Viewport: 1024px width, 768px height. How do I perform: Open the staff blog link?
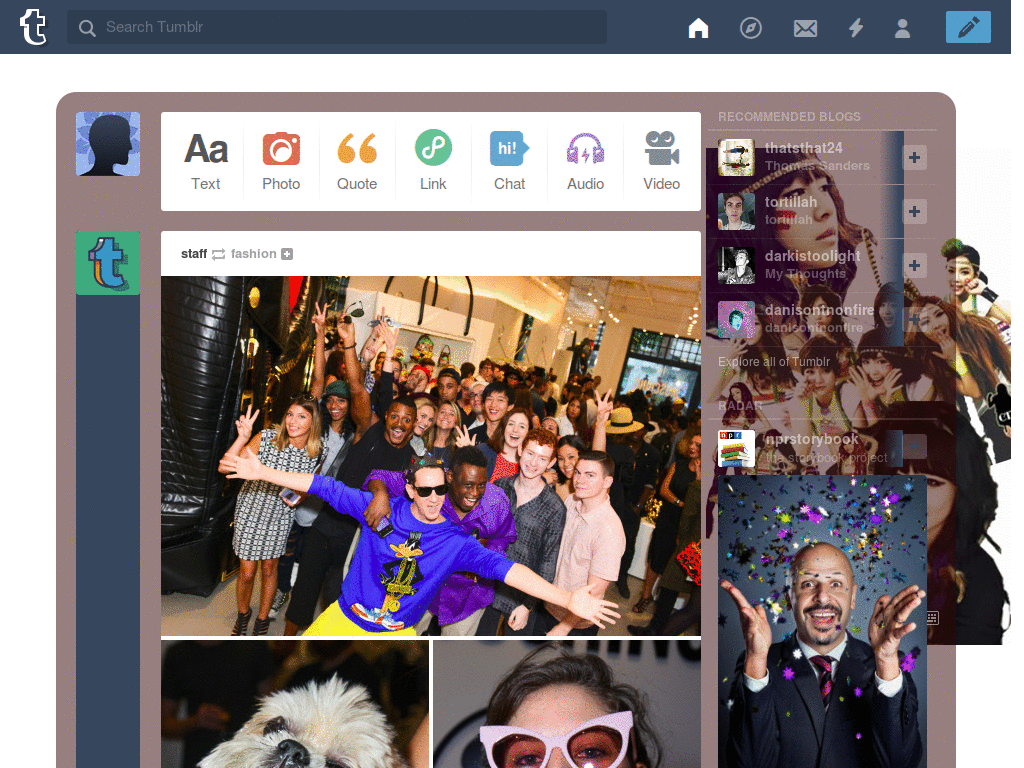[x=194, y=253]
